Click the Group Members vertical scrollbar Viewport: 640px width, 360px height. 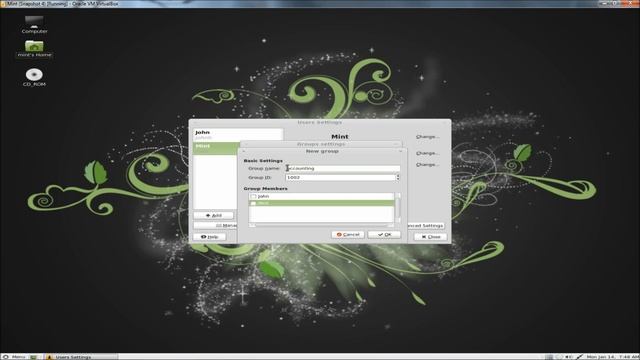[x=399, y=207]
